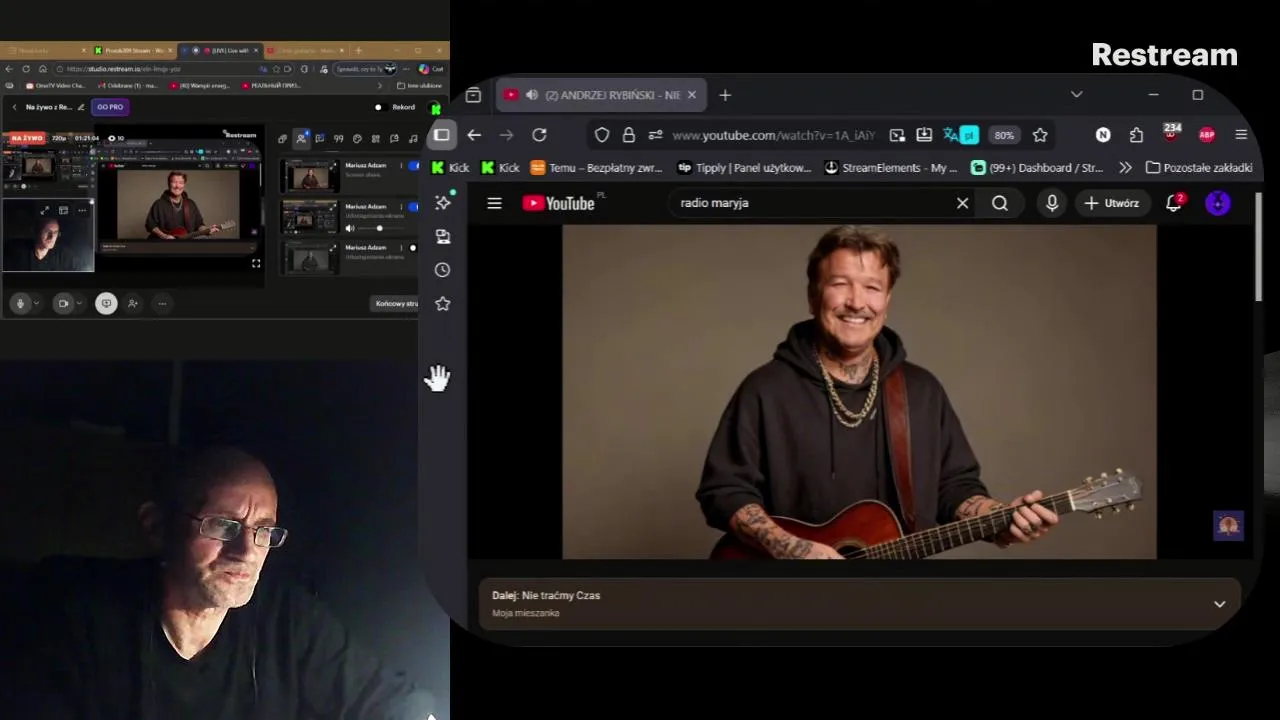Open the list all tabs chevron

click(1076, 94)
